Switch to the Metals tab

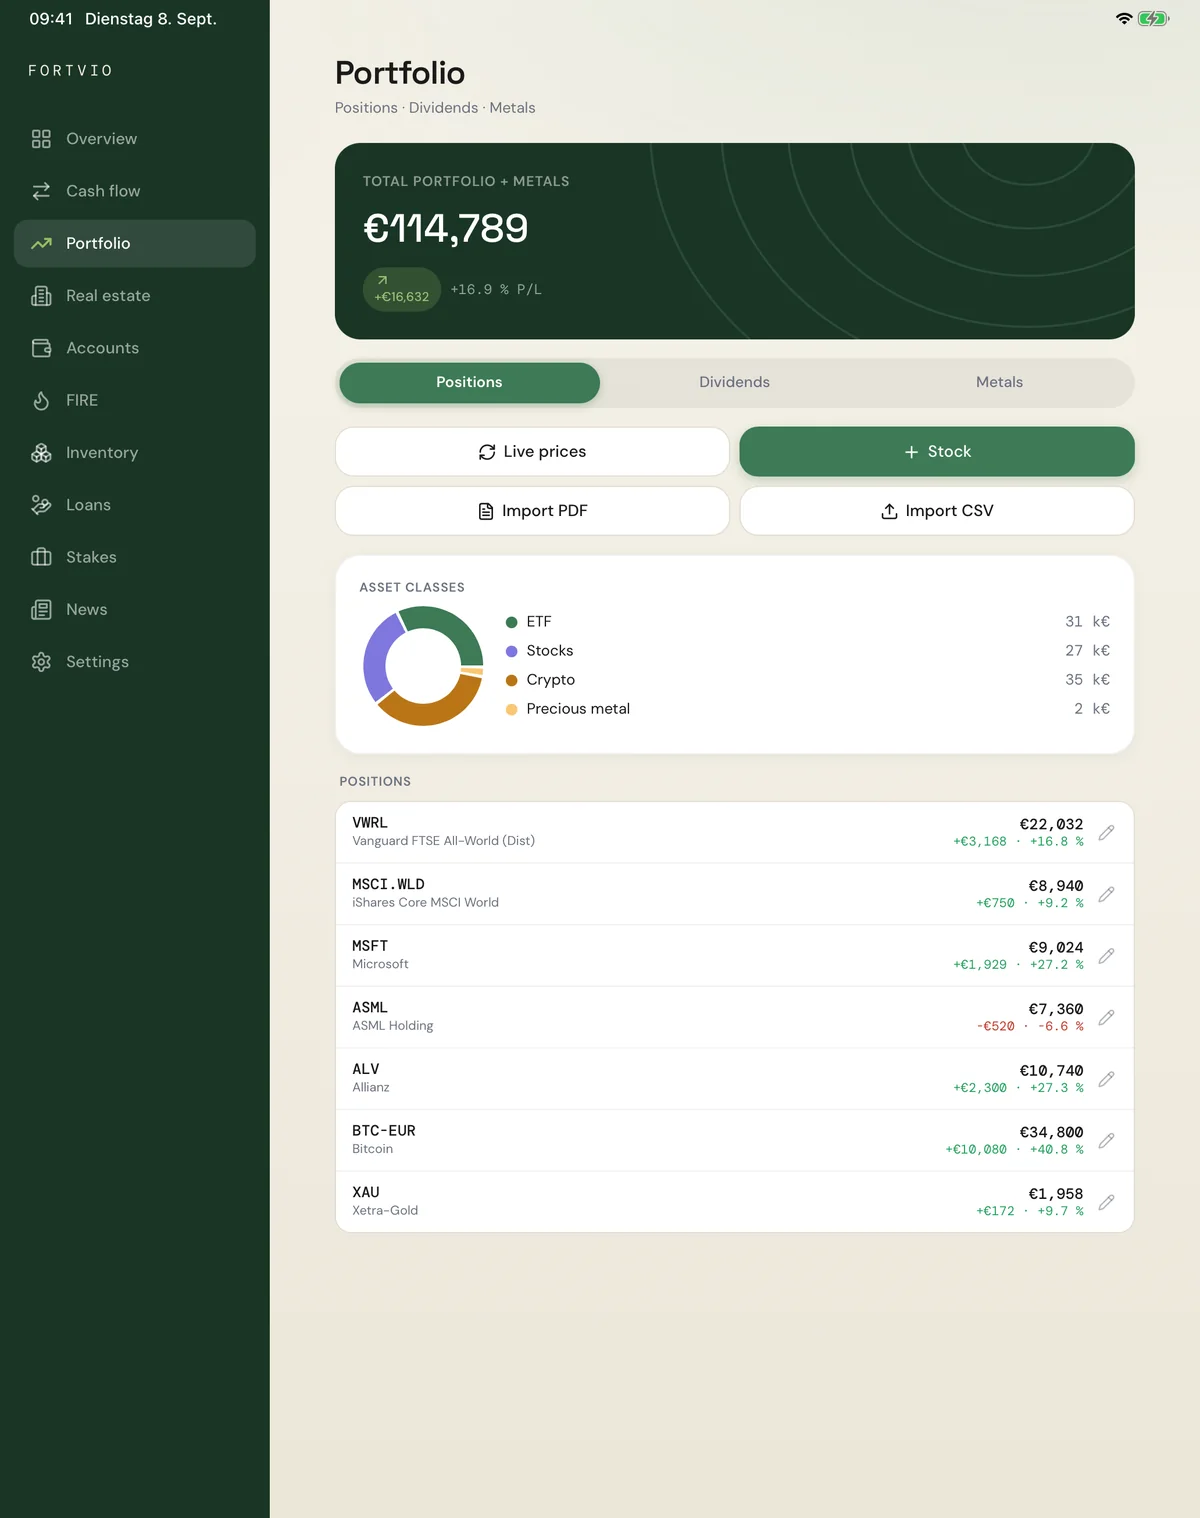(x=999, y=383)
